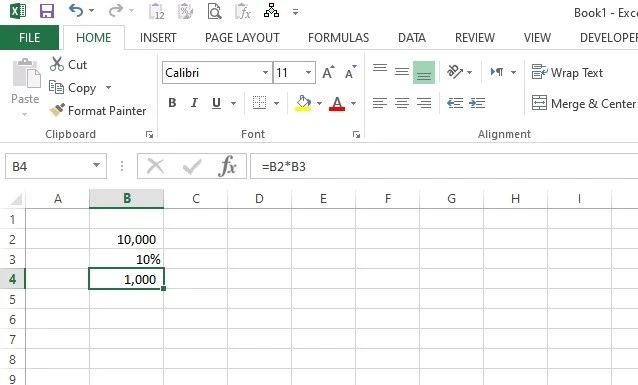Toggle Italic formatting

tap(194, 103)
